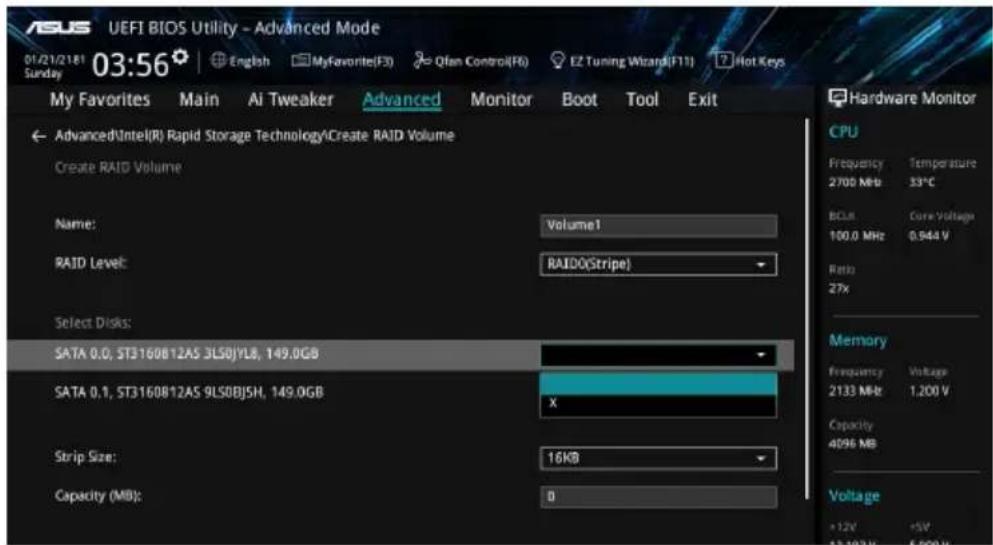Click the English language button
Viewport: 993px width, 545px height.
click(x=241, y=61)
